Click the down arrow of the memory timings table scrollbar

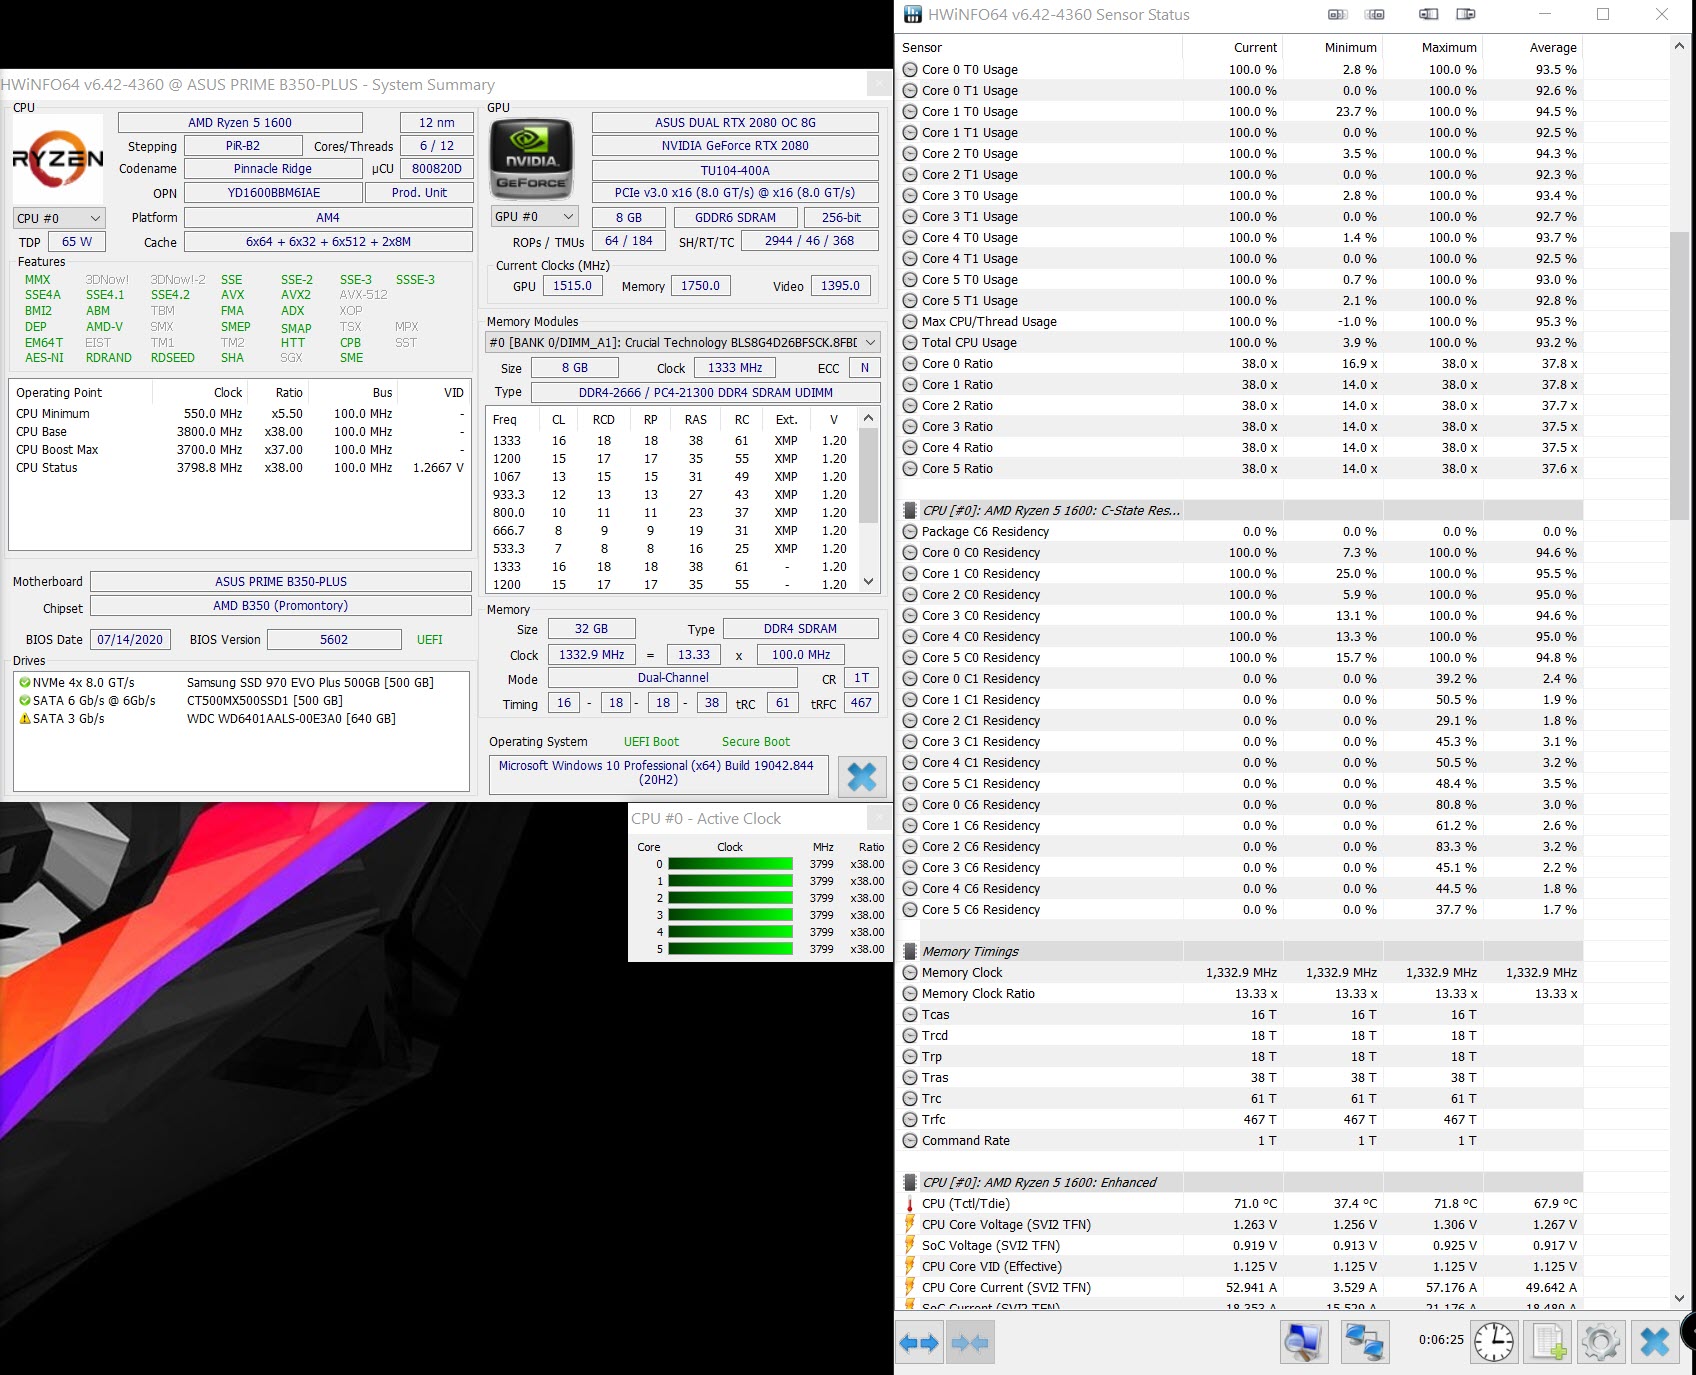pyautogui.click(x=868, y=582)
